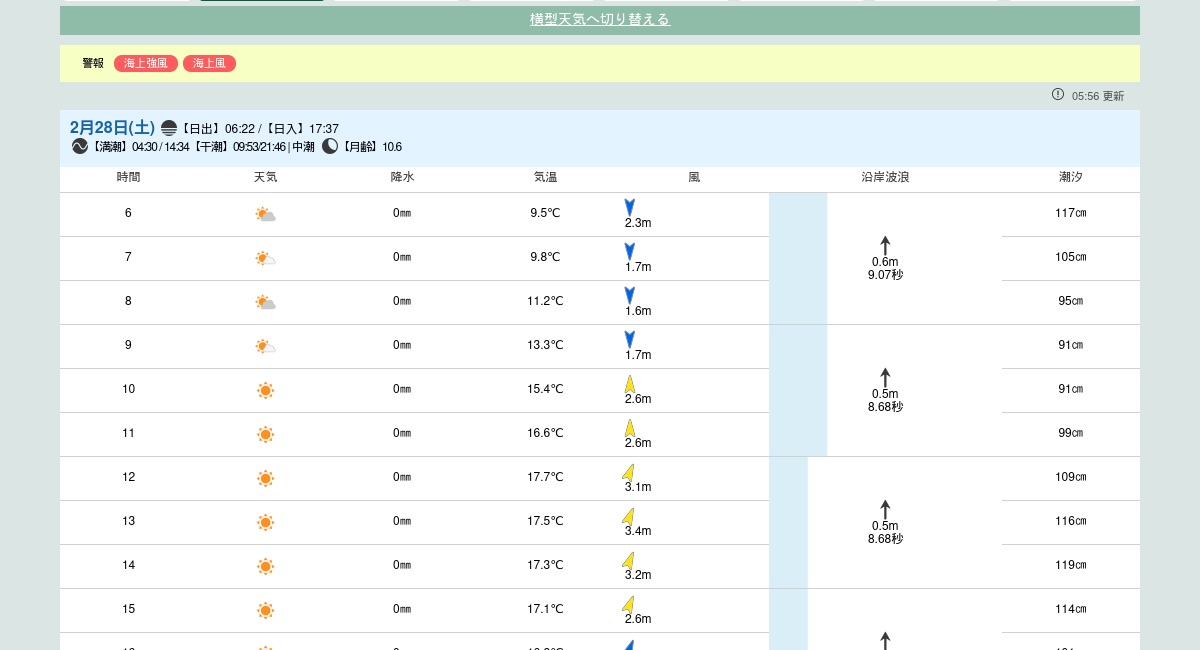Viewport: 1200px width, 650px height.
Task: Click the 横型天気へ切り替える link
Action: tap(599, 19)
